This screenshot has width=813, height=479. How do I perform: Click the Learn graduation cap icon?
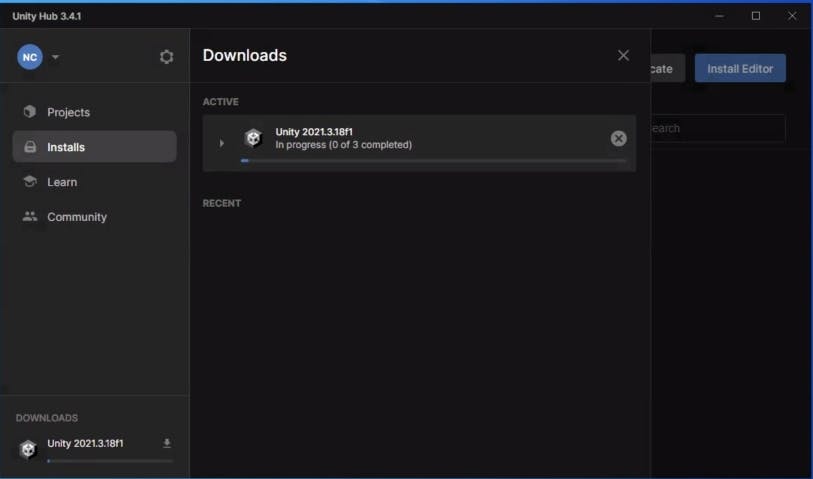coord(30,181)
